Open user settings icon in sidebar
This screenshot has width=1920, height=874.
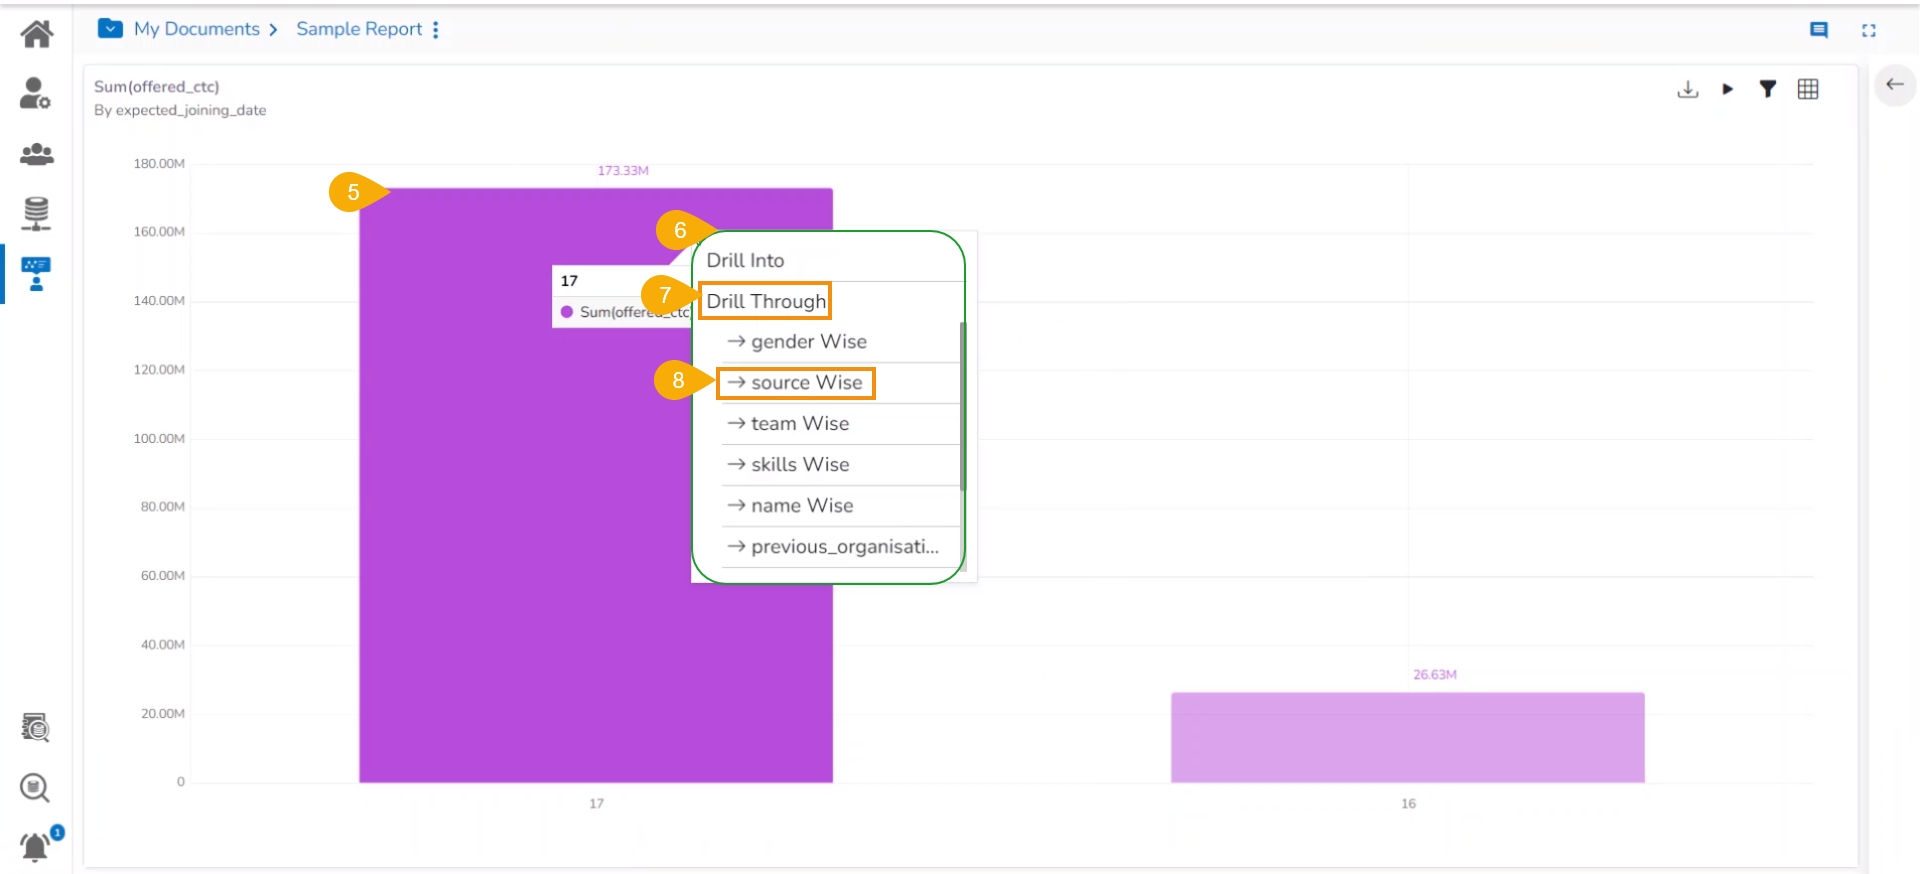(35, 94)
